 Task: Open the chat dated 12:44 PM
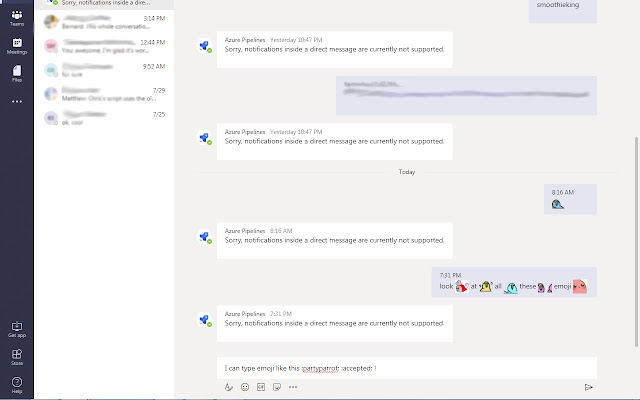click(x=104, y=46)
